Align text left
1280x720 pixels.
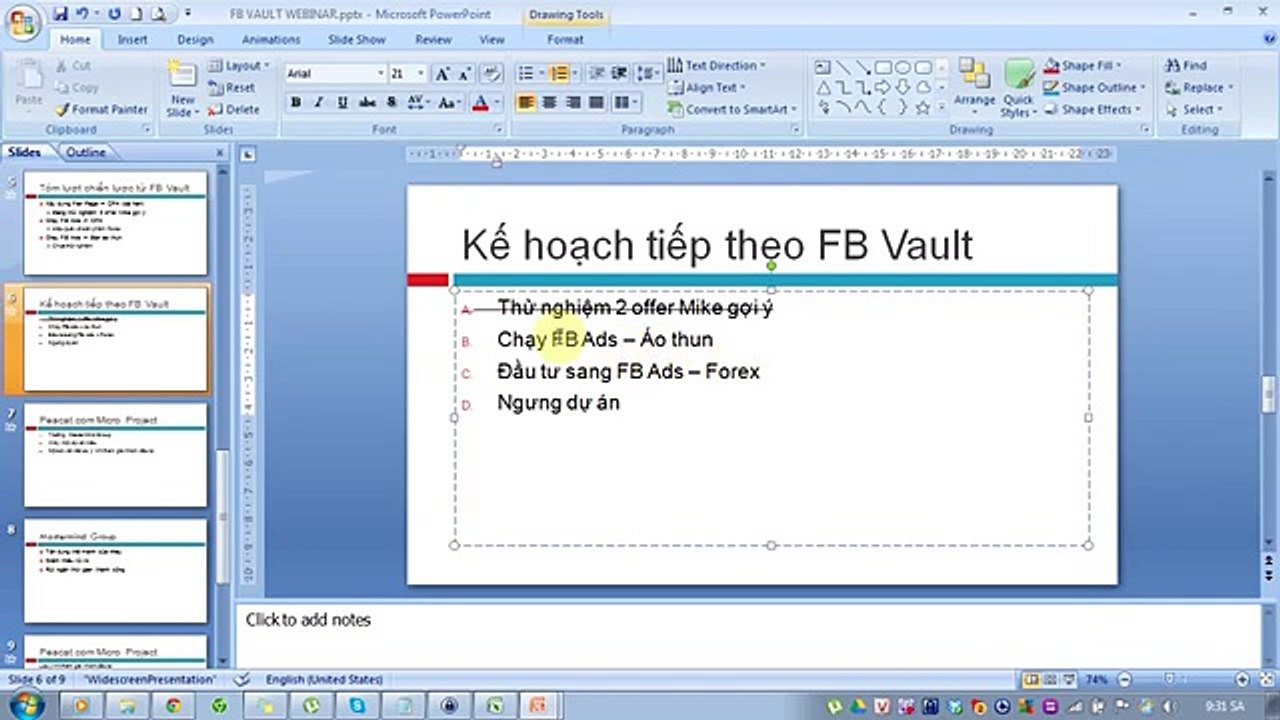(x=526, y=102)
